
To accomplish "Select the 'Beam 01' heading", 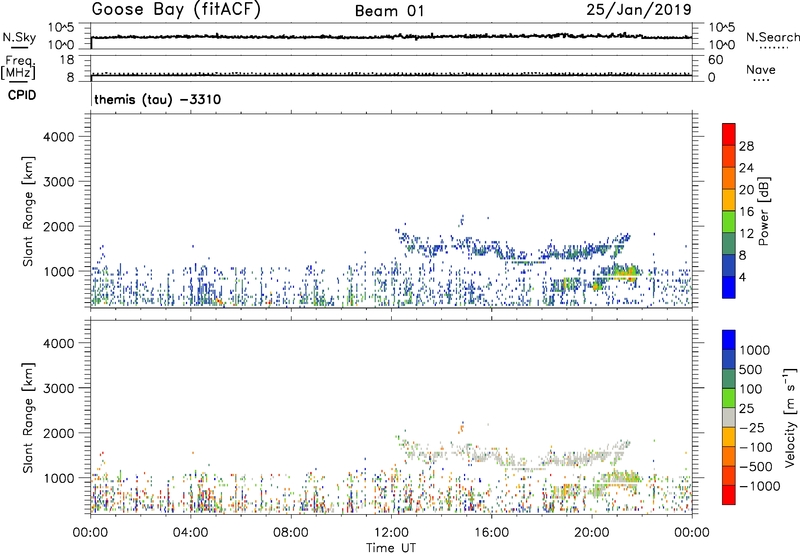I will click(390, 11).
